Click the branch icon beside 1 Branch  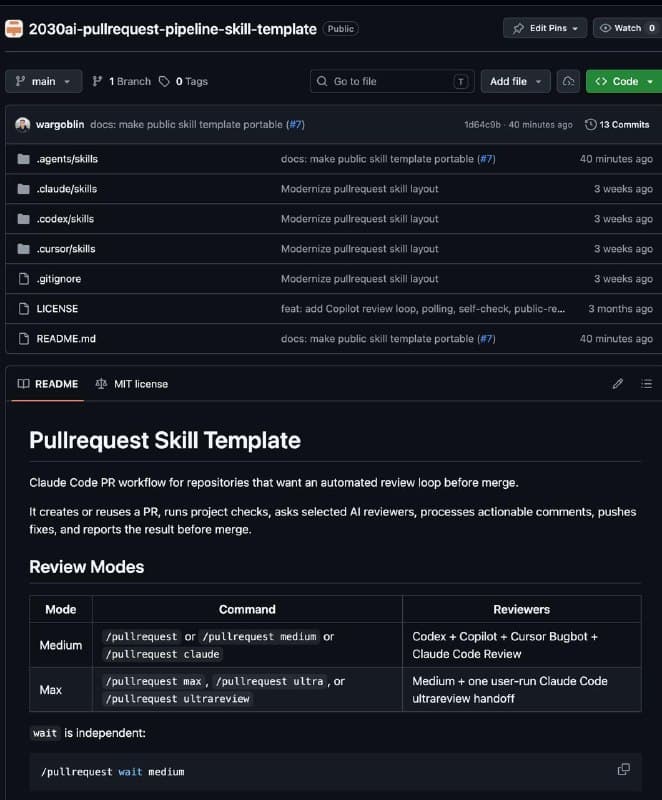97,81
